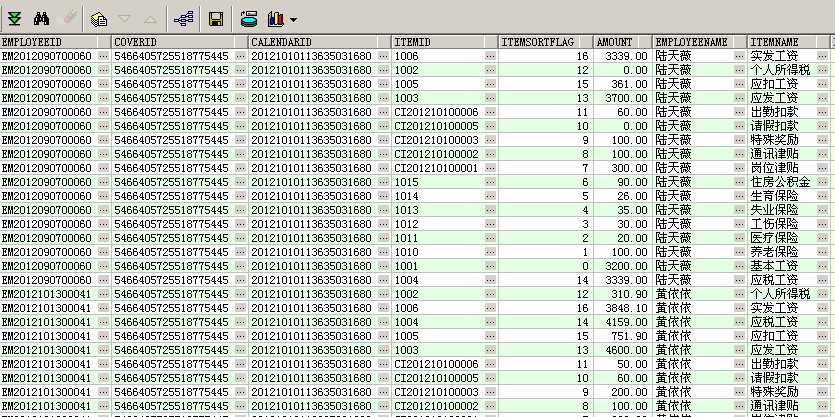Select AMOUNT cell 751.90
The image size is (835, 417).
[623, 336]
